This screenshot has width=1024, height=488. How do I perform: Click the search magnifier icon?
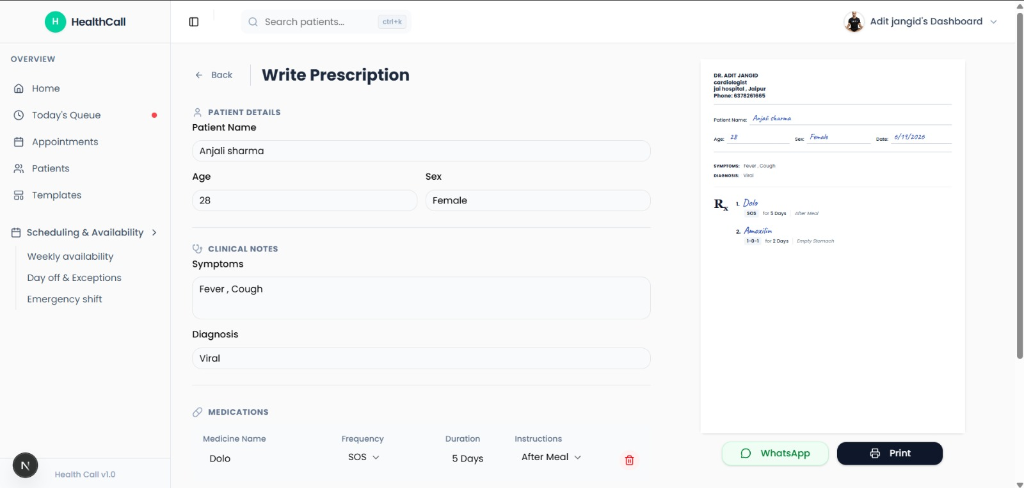(253, 22)
